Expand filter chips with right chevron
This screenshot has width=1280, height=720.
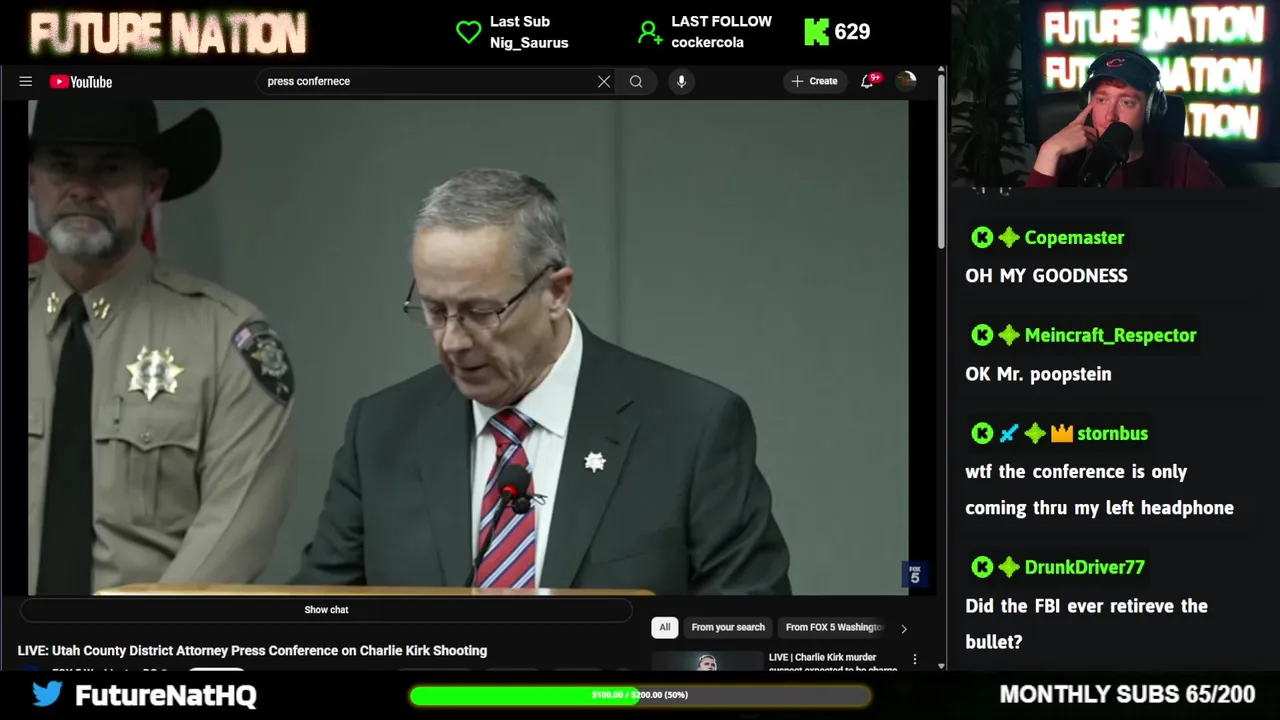pos(904,628)
